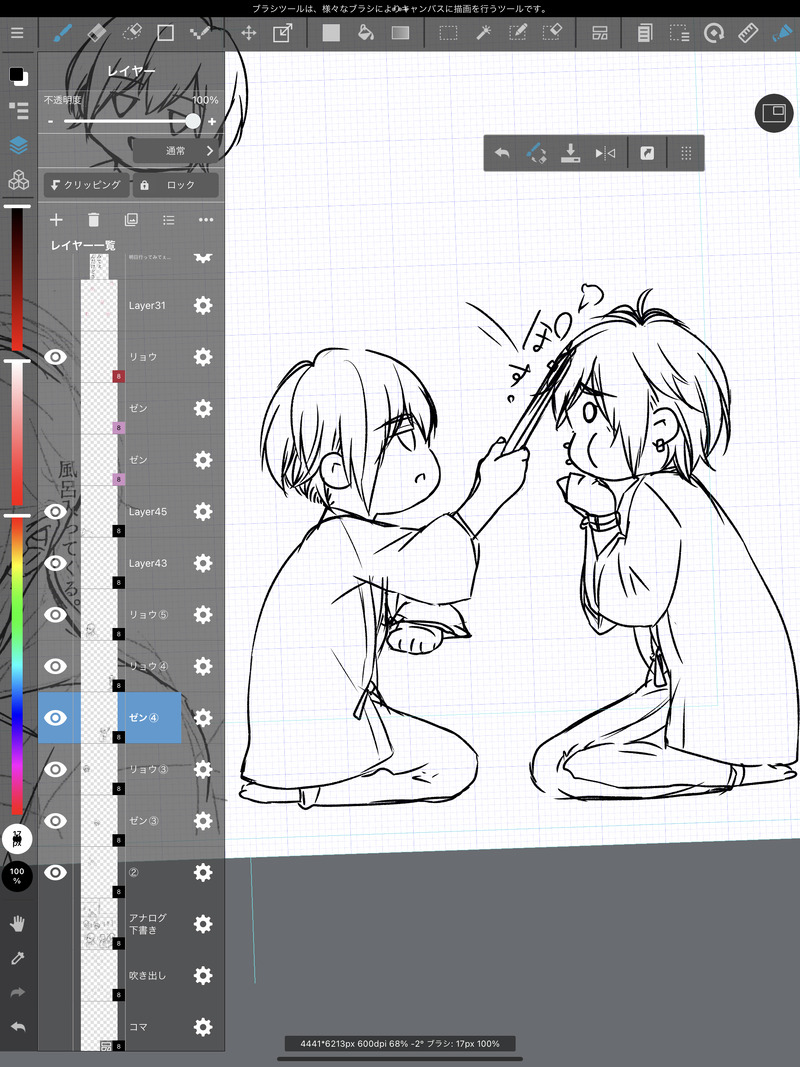Screen dimensions: 800x1067
Task: Open blend mode 通常 dropdown
Action: coord(176,151)
